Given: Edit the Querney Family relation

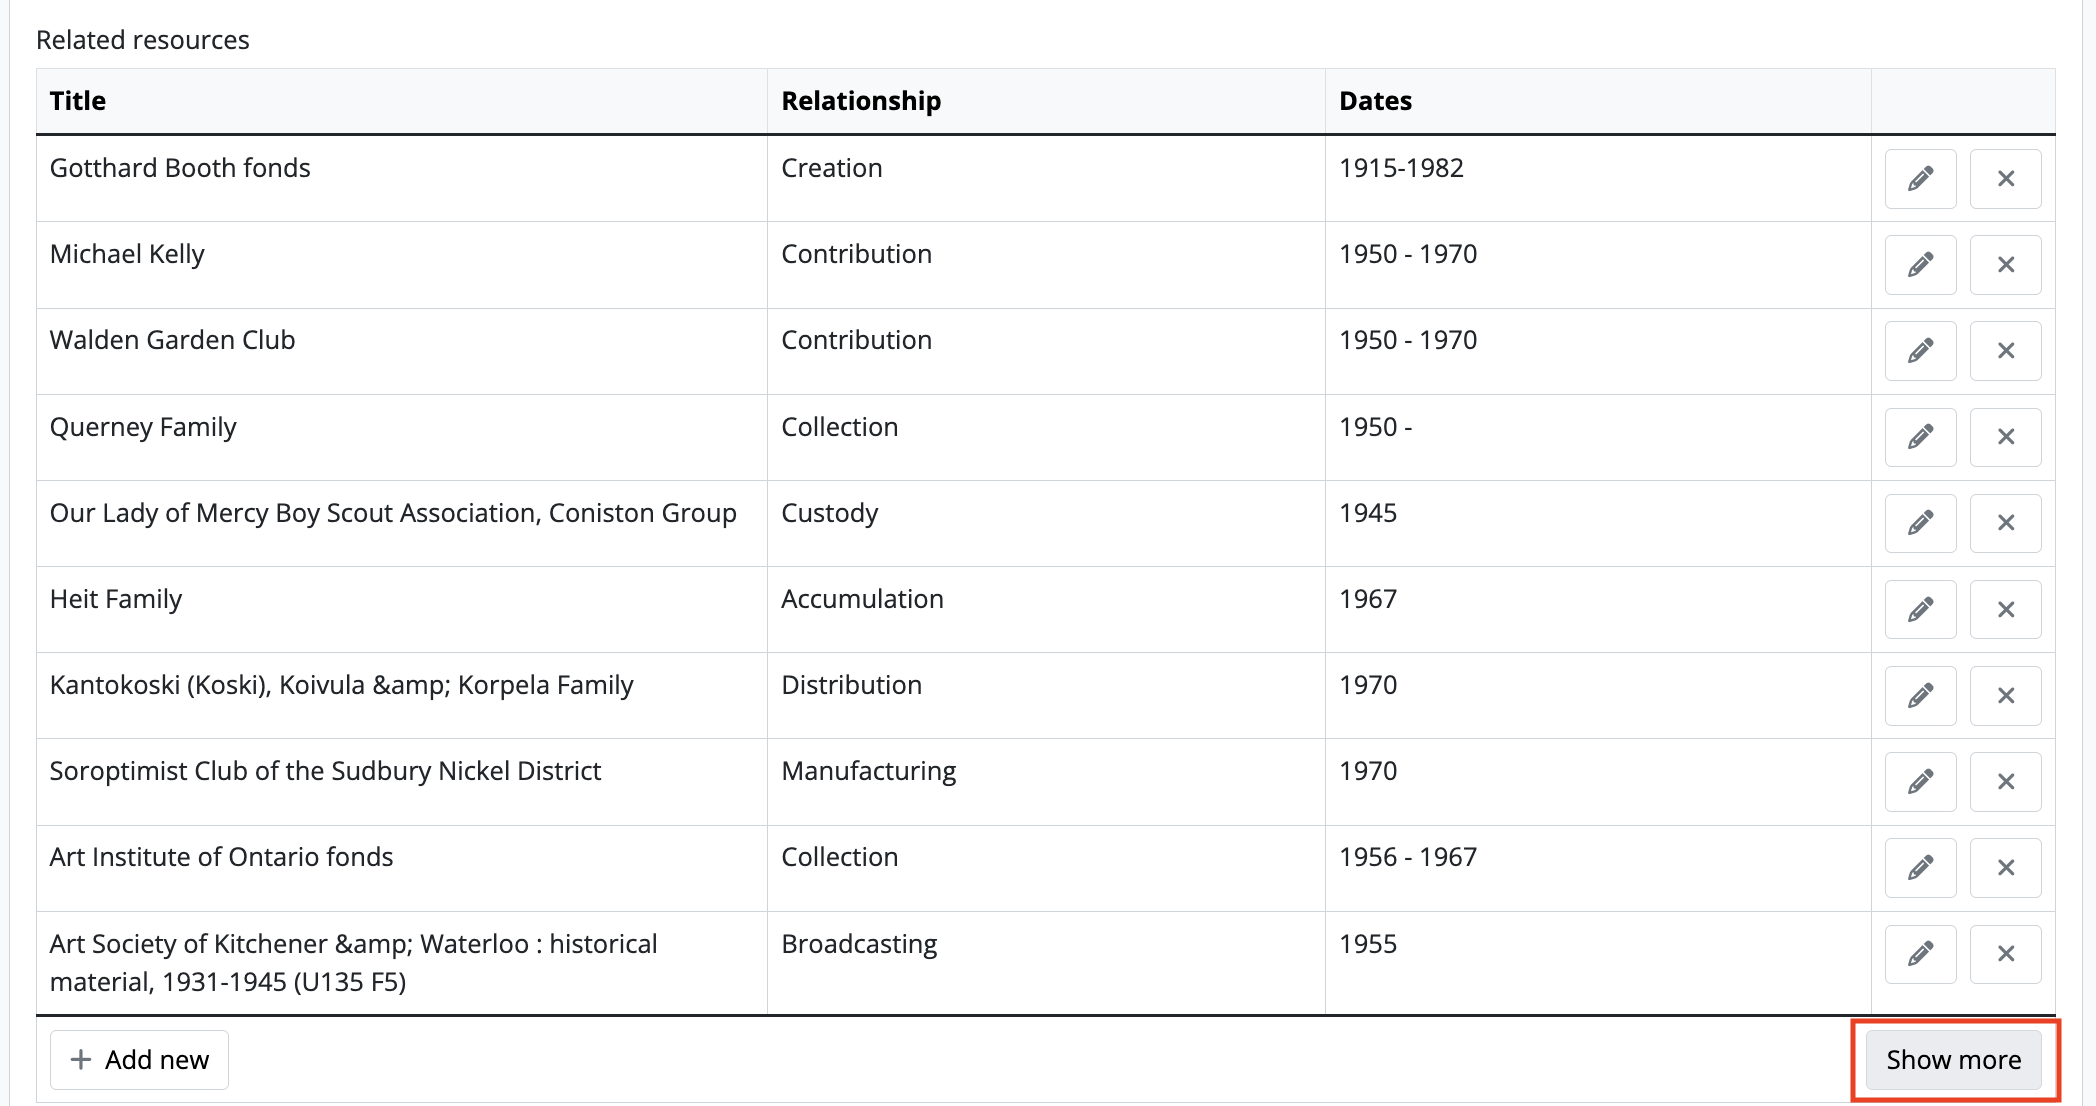Looking at the screenshot, I should click(1920, 437).
